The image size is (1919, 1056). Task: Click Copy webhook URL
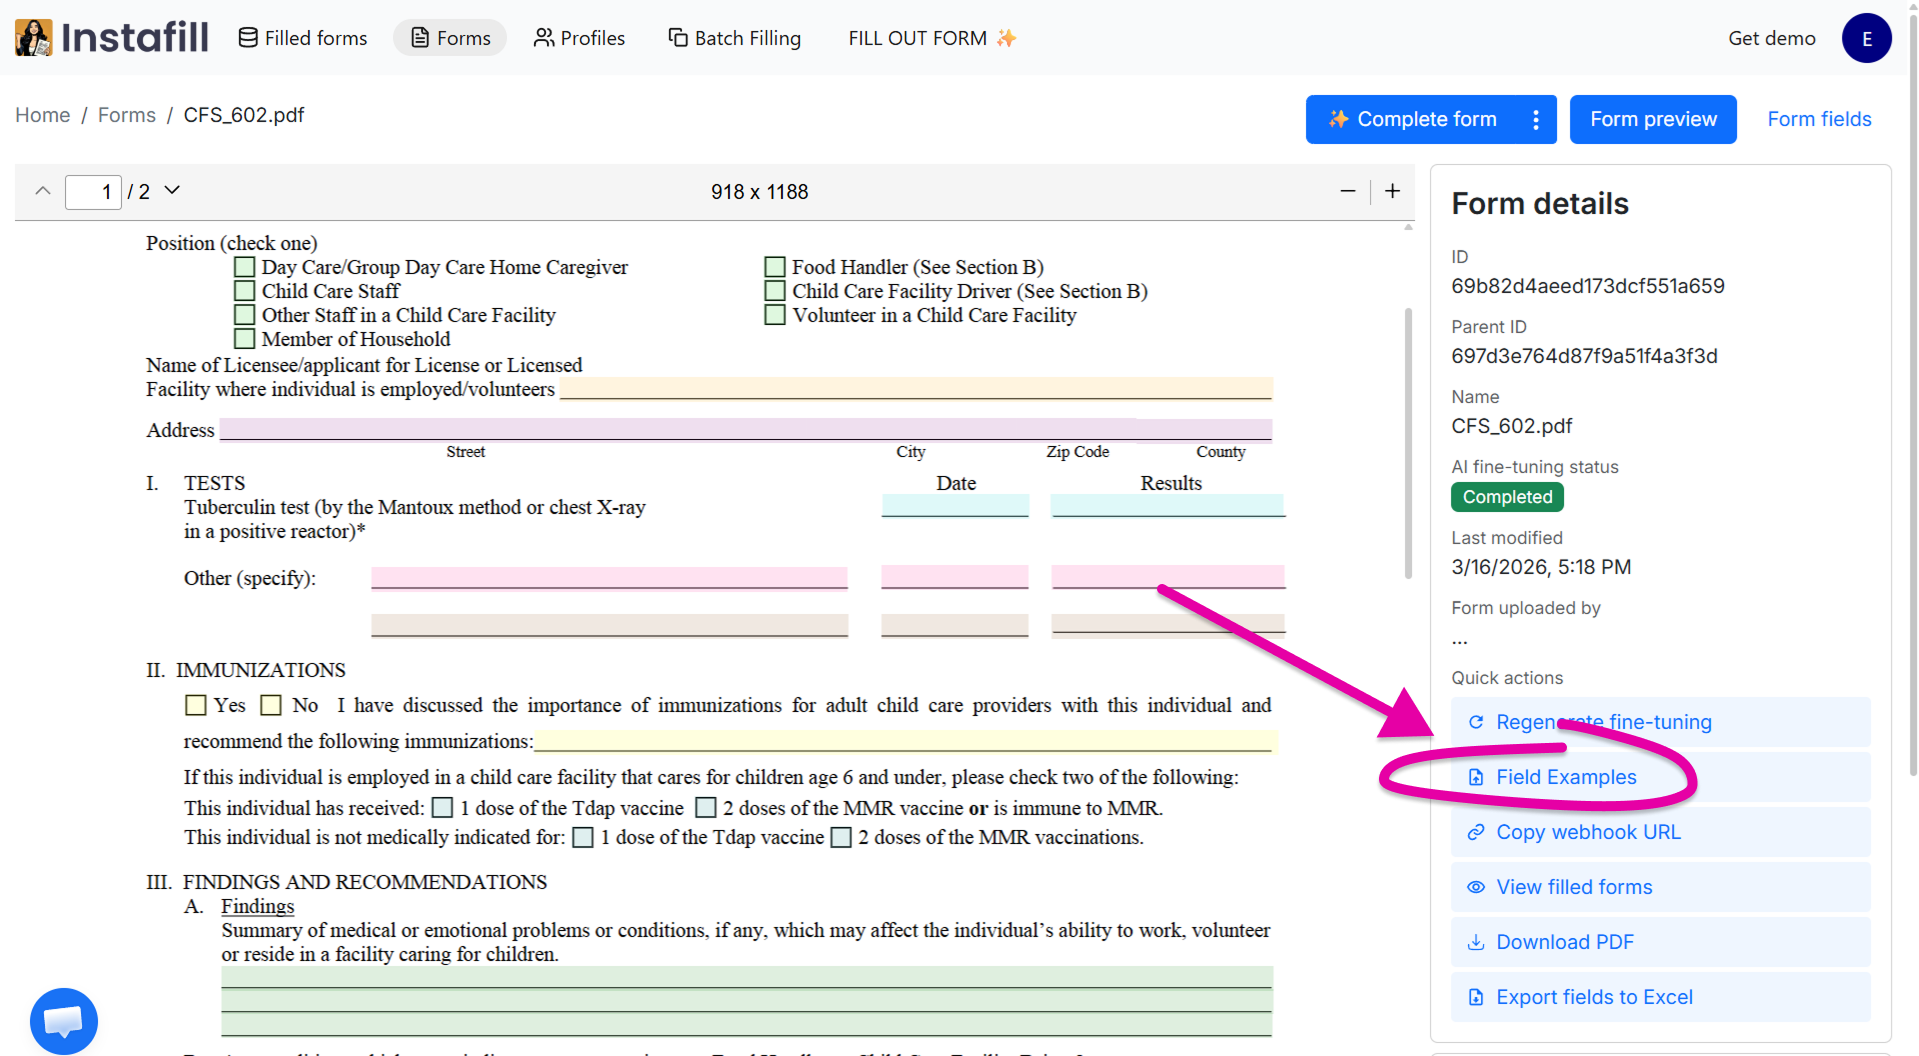1660,832
